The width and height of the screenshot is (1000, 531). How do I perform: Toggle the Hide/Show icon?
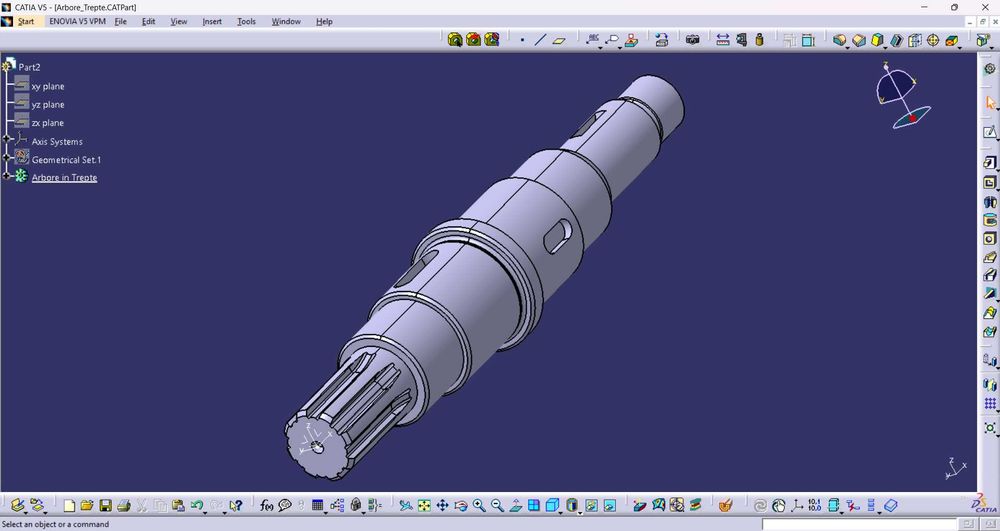click(591, 506)
